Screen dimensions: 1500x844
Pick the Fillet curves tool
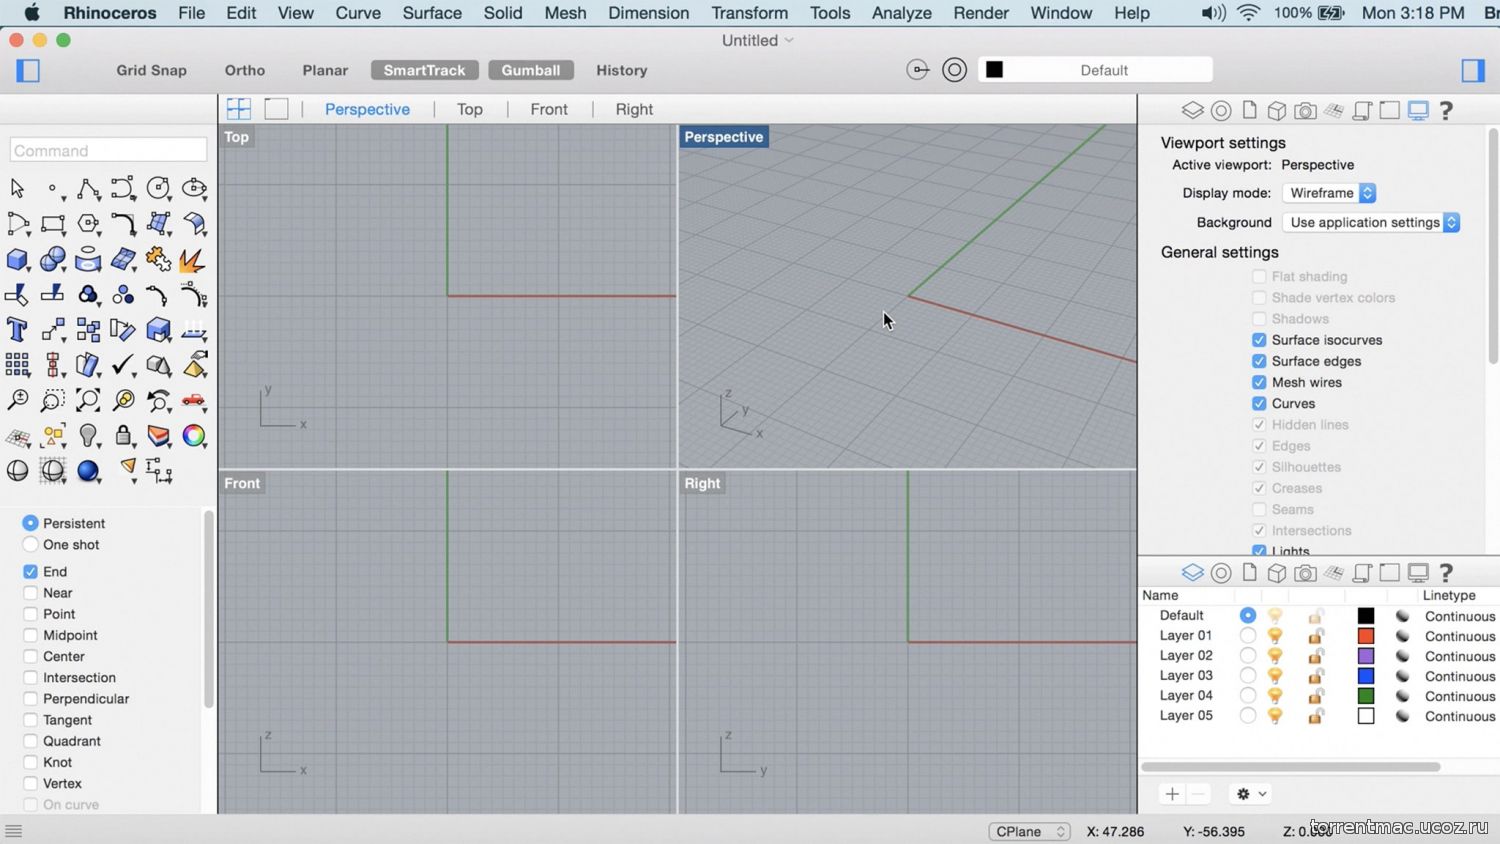pyautogui.click(x=123, y=224)
